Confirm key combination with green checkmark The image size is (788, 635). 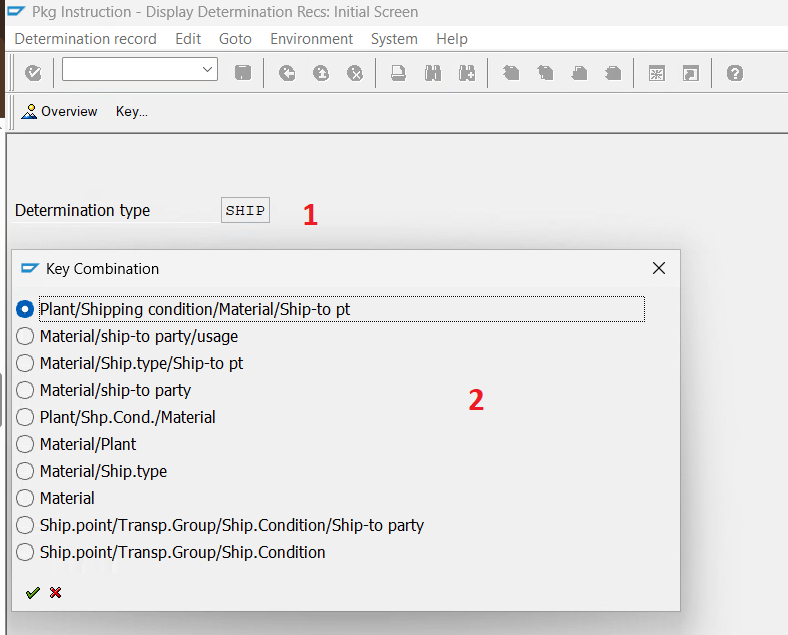click(33, 592)
